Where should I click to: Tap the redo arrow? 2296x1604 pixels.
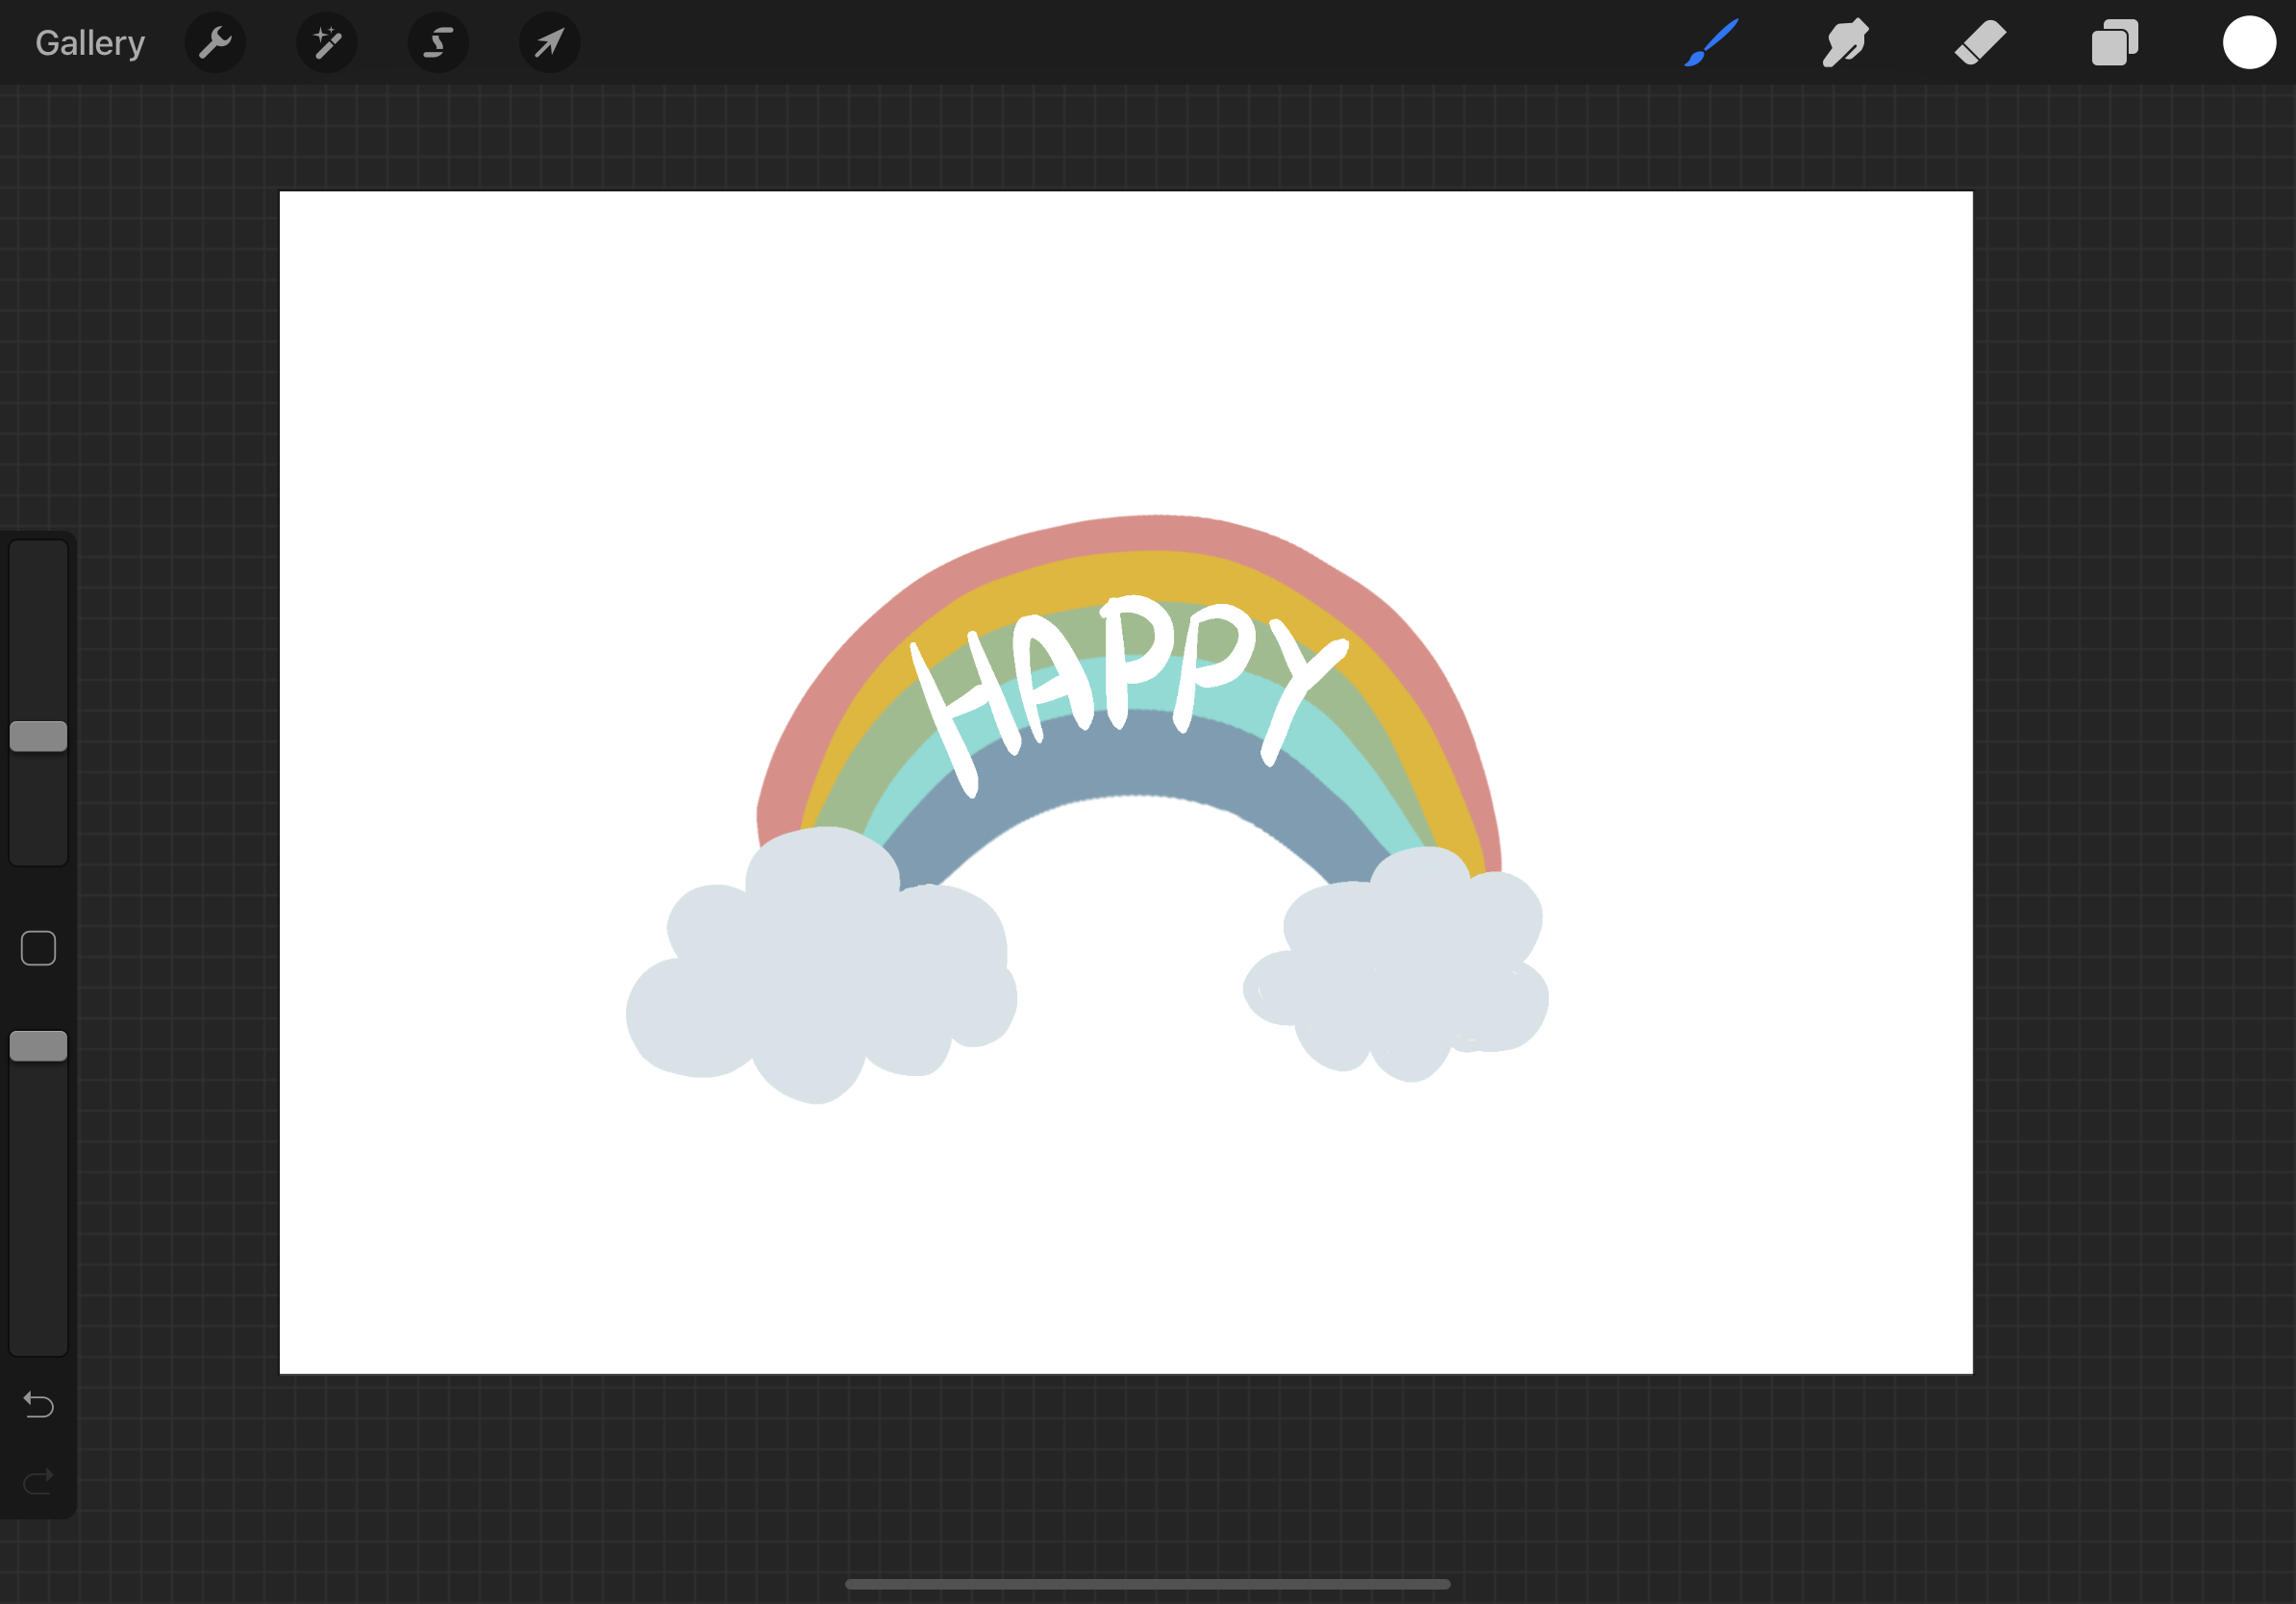coord(39,1480)
